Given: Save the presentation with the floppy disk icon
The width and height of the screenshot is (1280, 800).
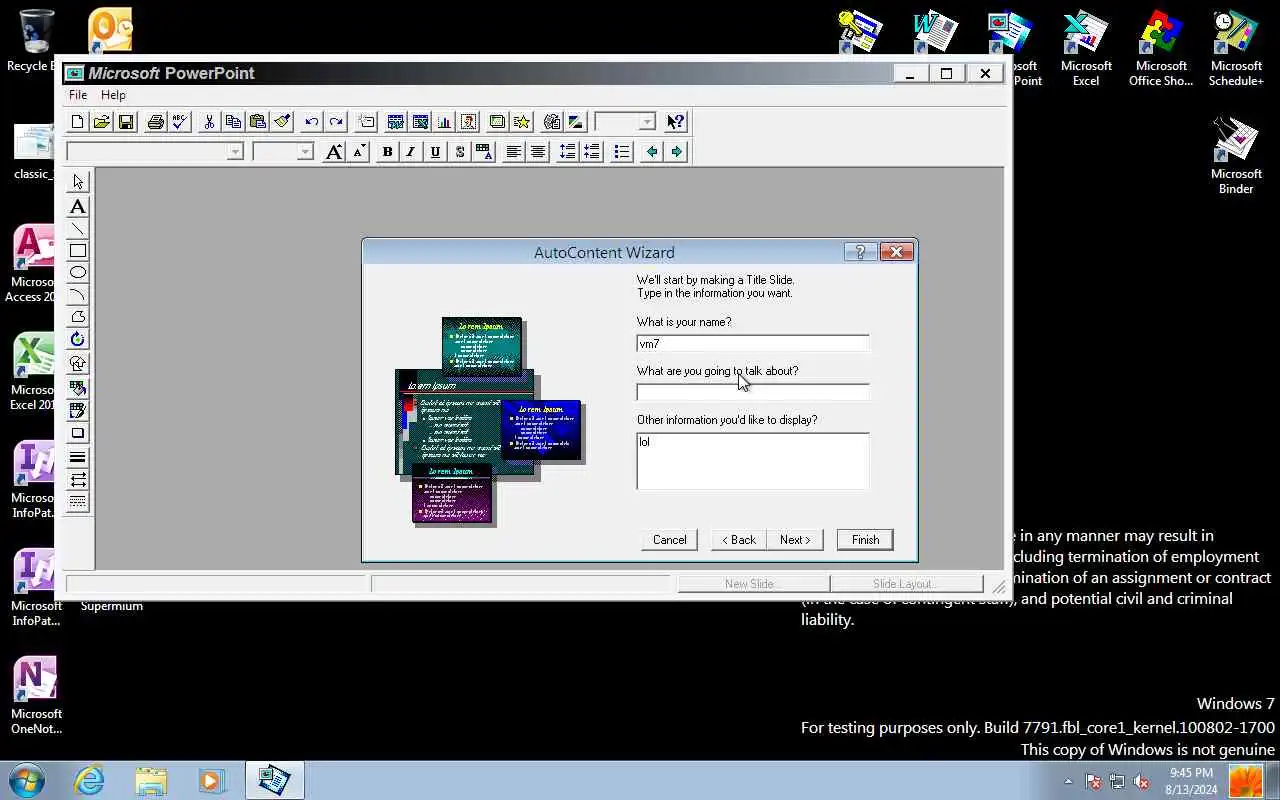Looking at the screenshot, I should [x=126, y=122].
